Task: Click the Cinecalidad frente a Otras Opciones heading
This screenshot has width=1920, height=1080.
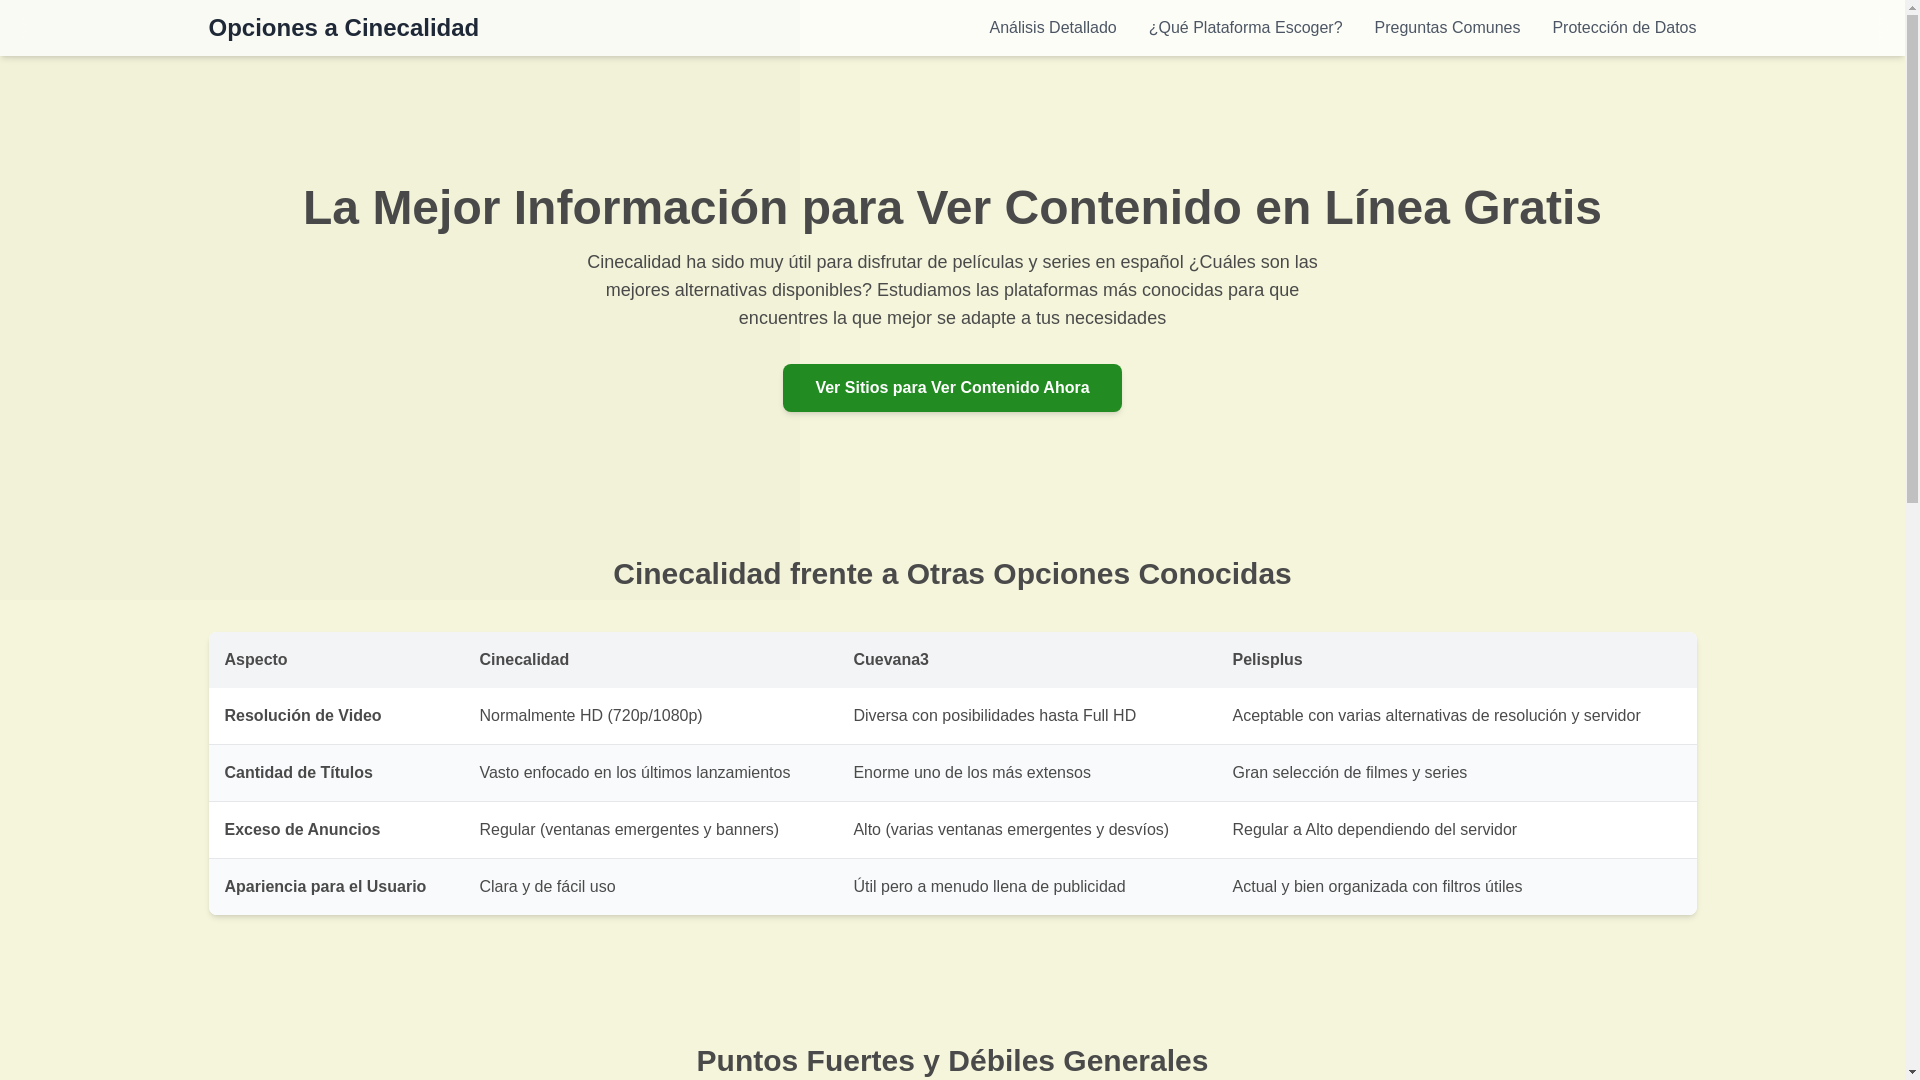Action: [x=952, y=574]
